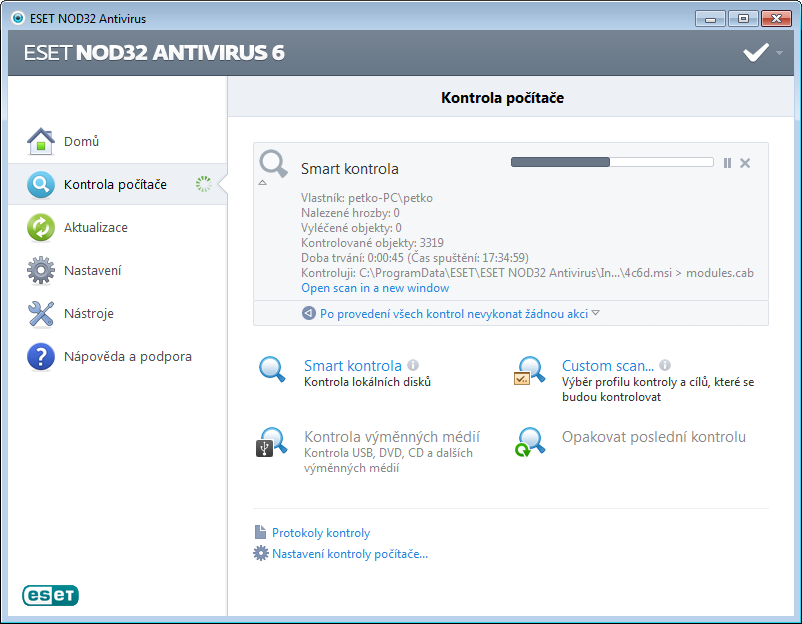This screenshot has width=802, height=624.
Task: Click the Vlastník: petko-PC\petko line
Action: [x=367, y=198]
